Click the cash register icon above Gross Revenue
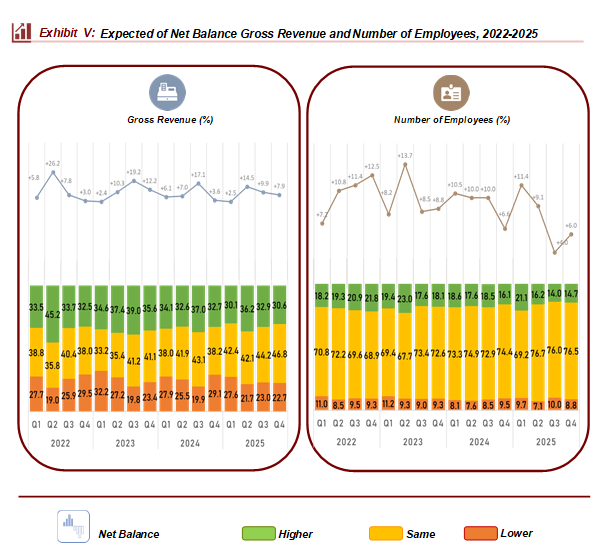This screenshot has width=612, height=547. 164,93
